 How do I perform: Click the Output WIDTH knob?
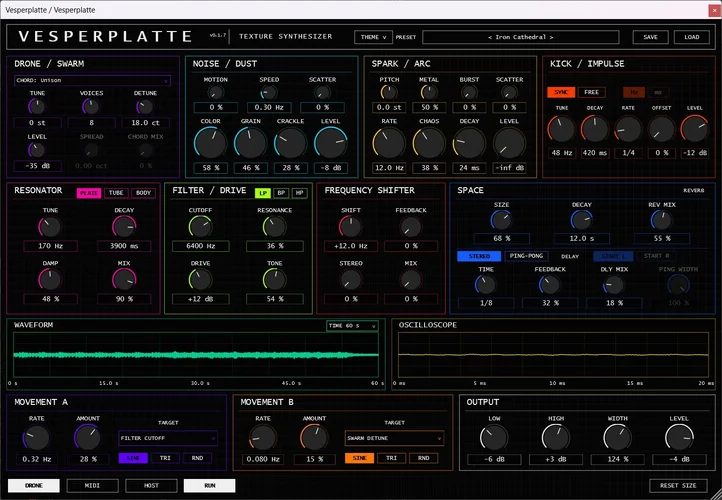pos(617,437)
